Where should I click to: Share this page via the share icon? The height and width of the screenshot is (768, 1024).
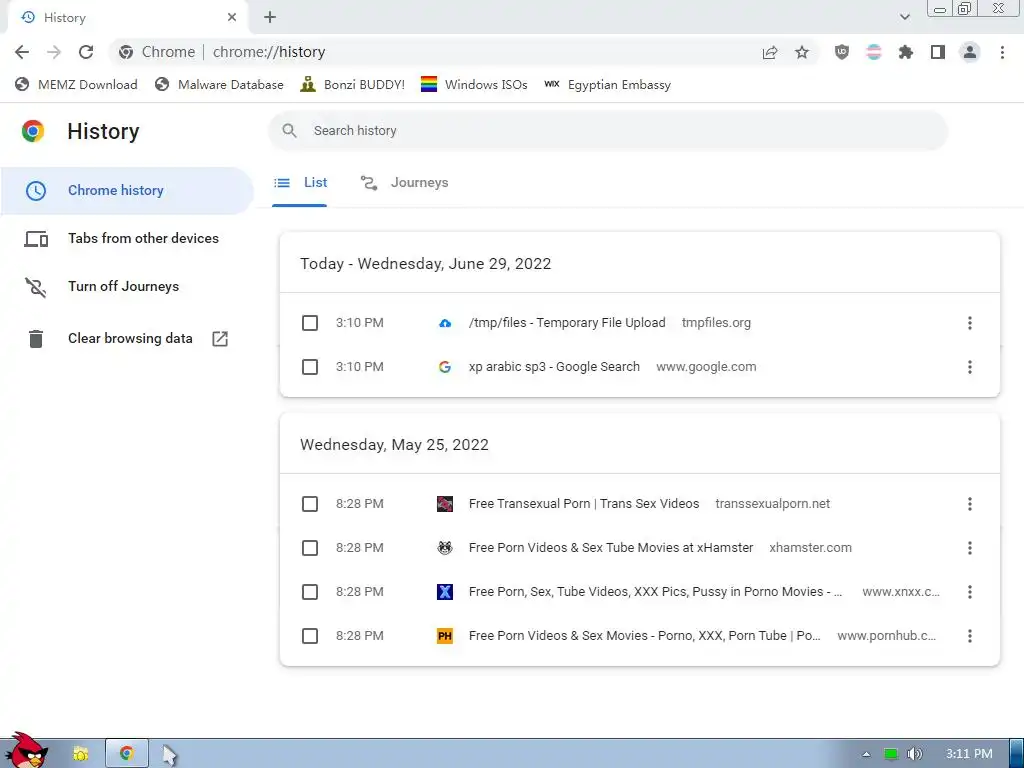pyautogui.click(x=770, y=52)
